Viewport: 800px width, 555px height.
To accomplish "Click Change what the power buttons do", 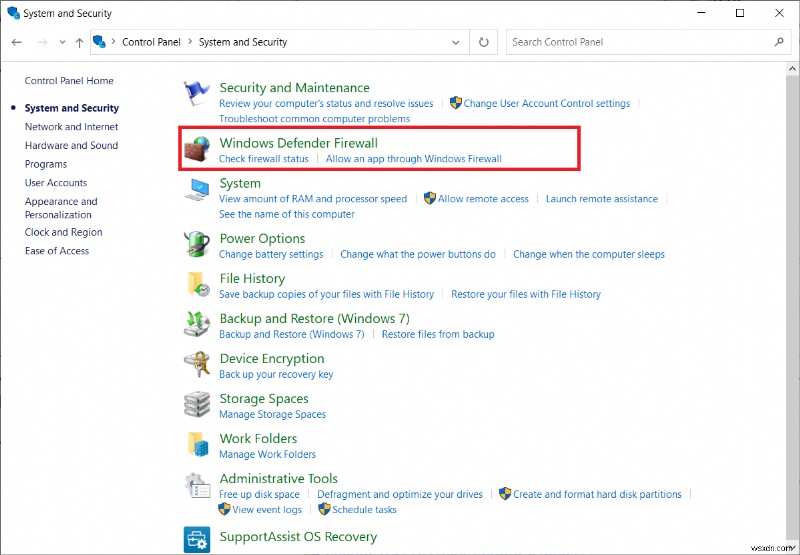I will tap(418, 254).
